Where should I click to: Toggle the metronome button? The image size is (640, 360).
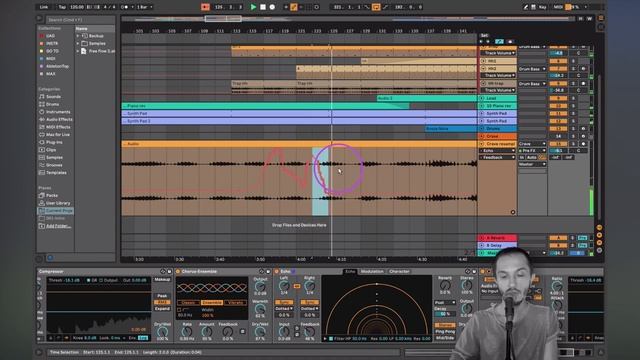pos(125,7)
